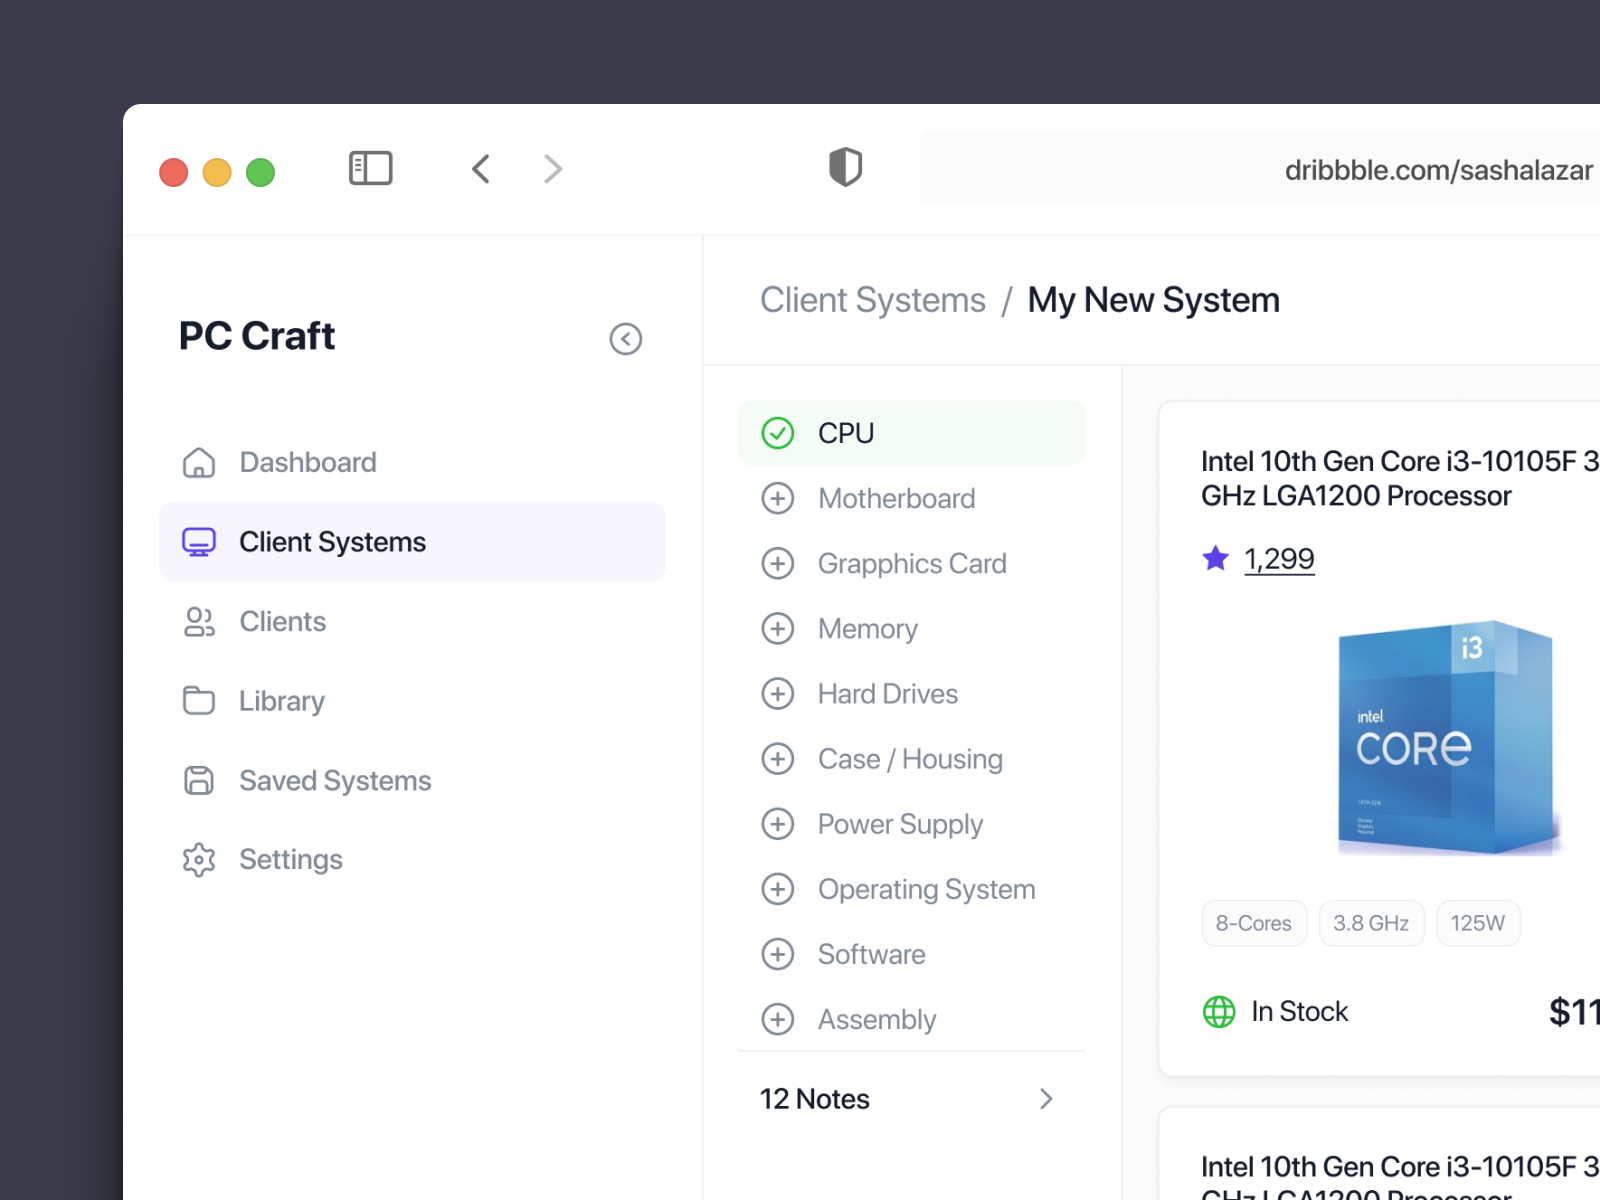This screenshot has width=1600, height=1200.
Task: Click the shield icon in the browser toolbar
Action: click(x=845, y=167)
